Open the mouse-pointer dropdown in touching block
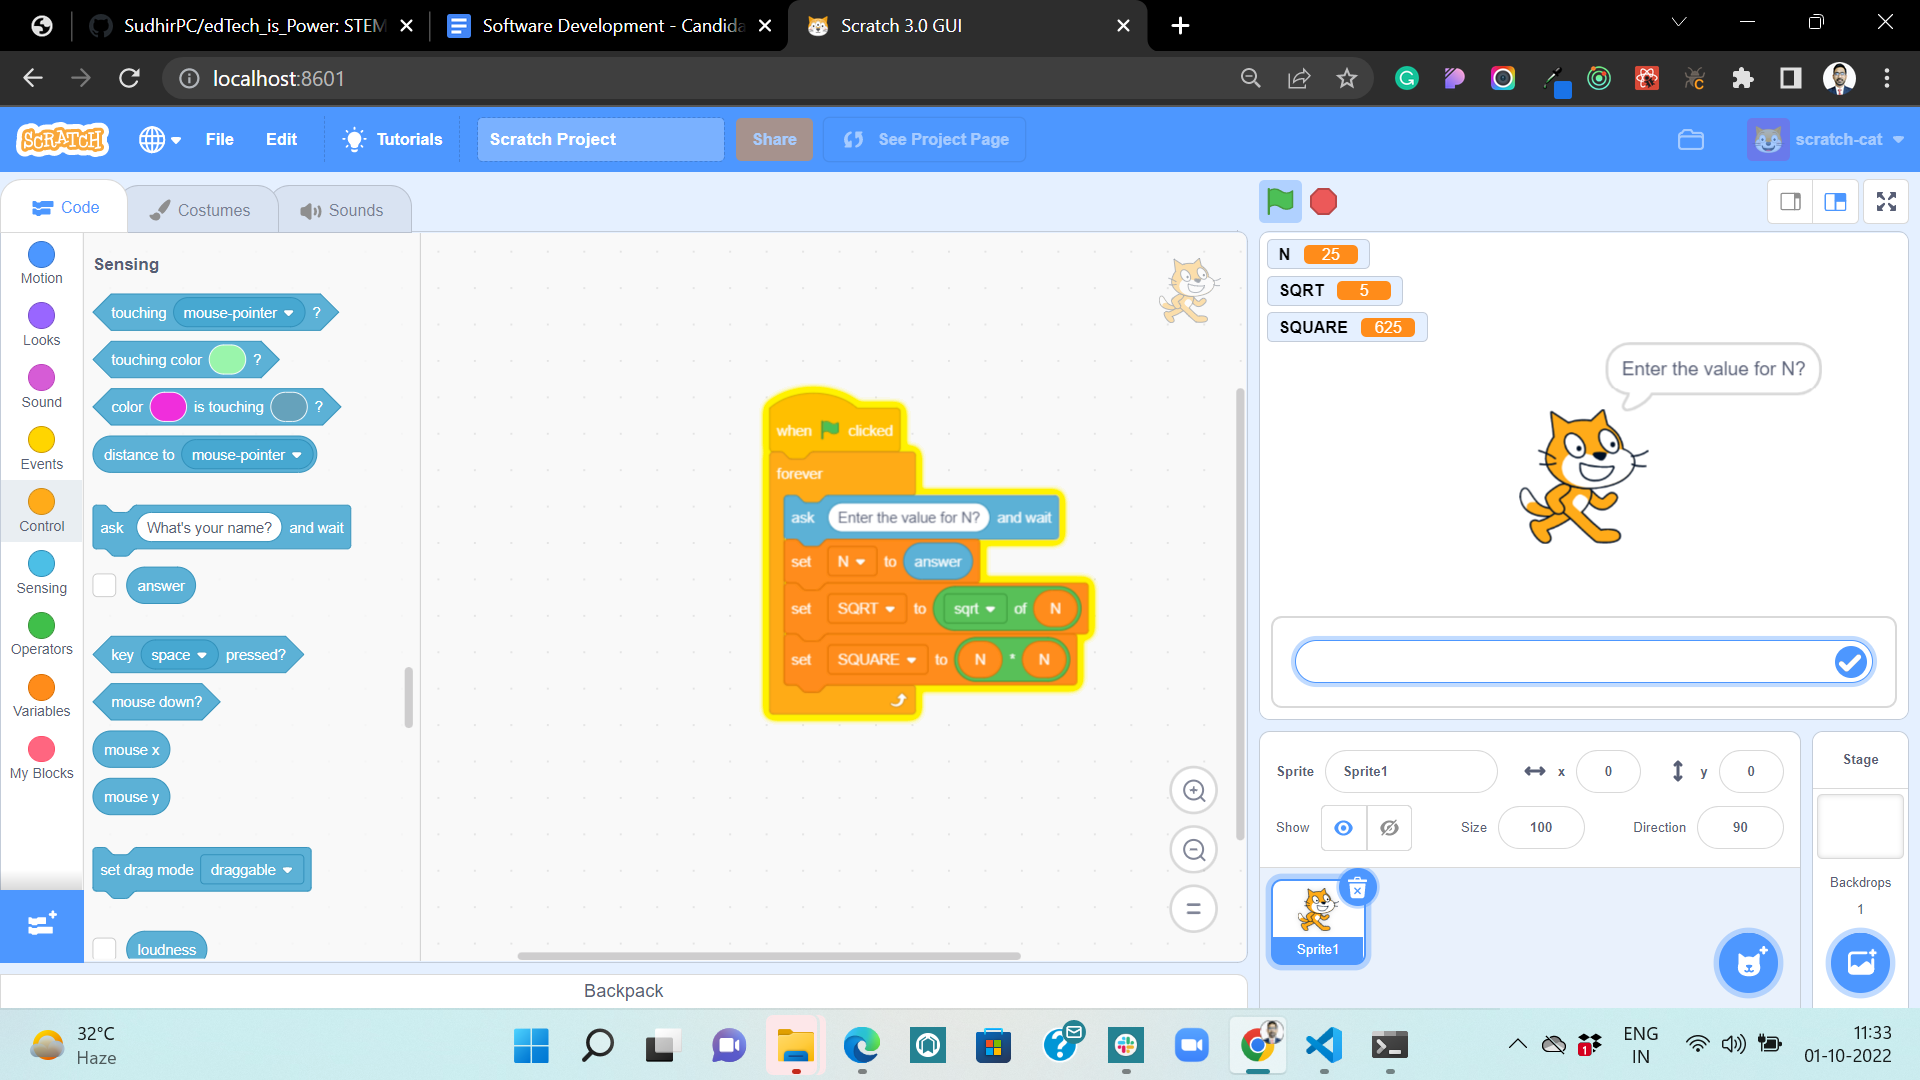Viewport: 1920px width, 1080px height. 289,312
